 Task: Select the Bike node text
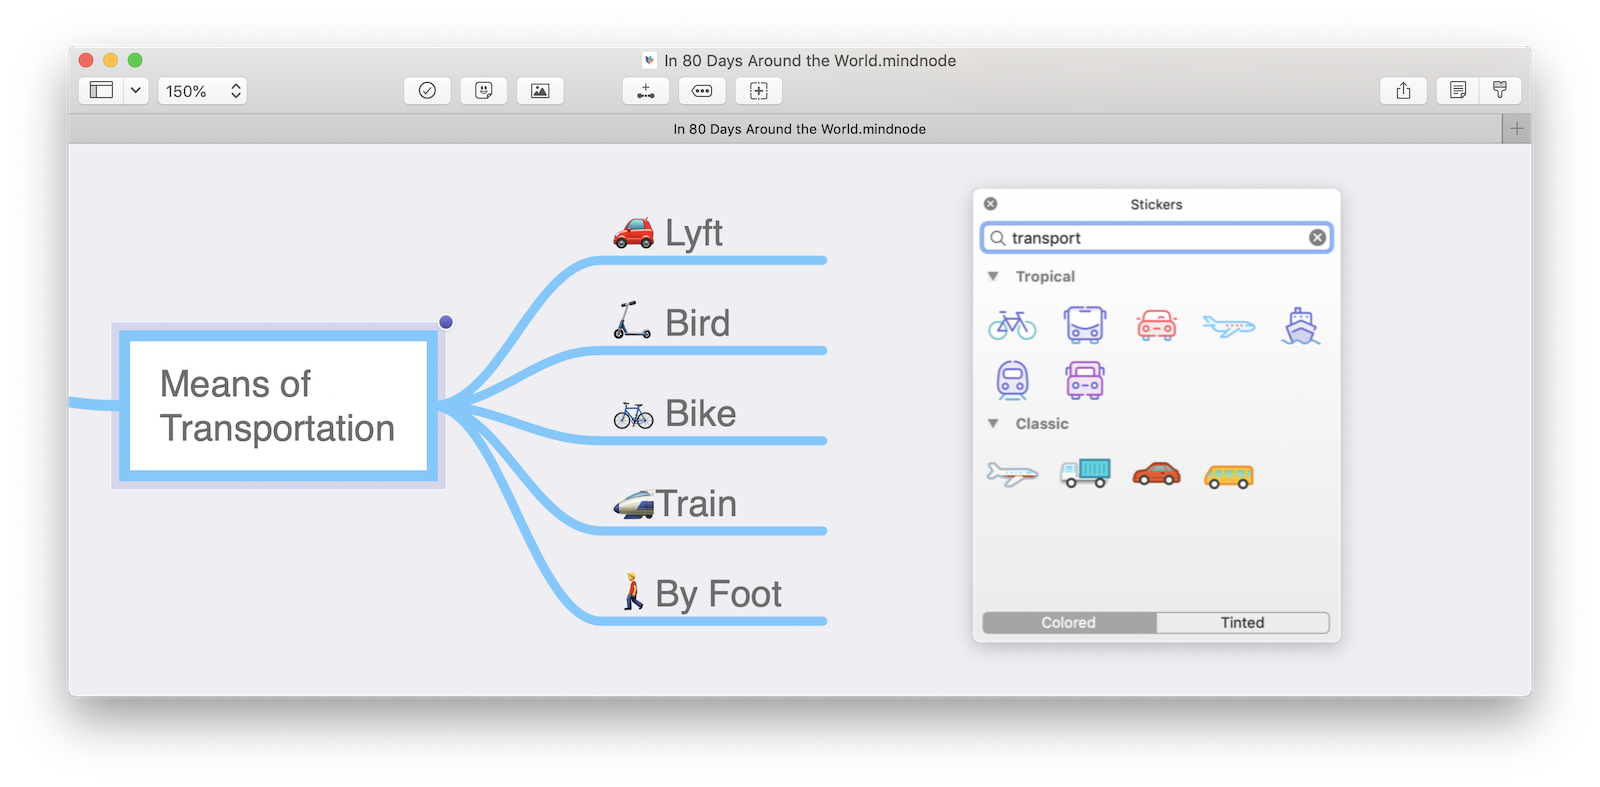click(x=700, y=414)
